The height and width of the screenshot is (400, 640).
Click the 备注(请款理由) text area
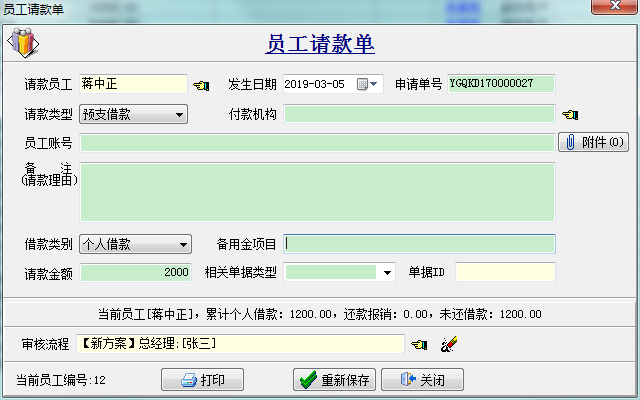[x=318, y=192]
